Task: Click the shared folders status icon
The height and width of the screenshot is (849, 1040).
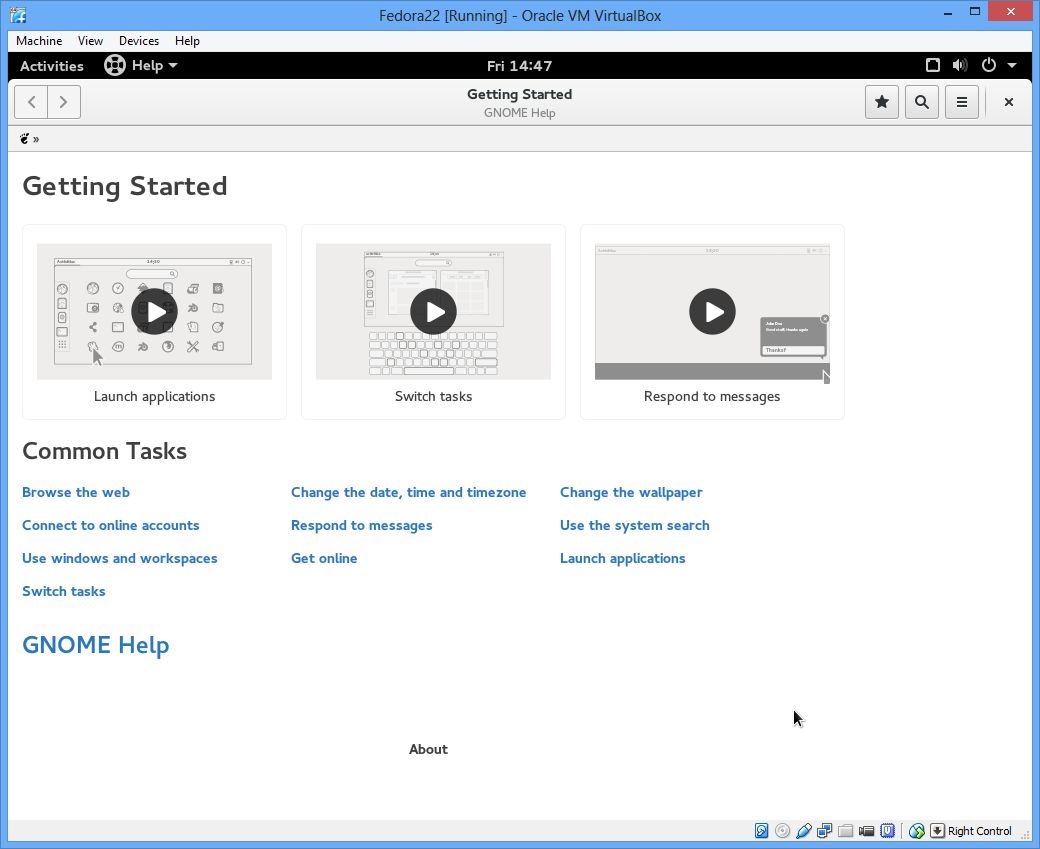Action: [x=845, y=830]
